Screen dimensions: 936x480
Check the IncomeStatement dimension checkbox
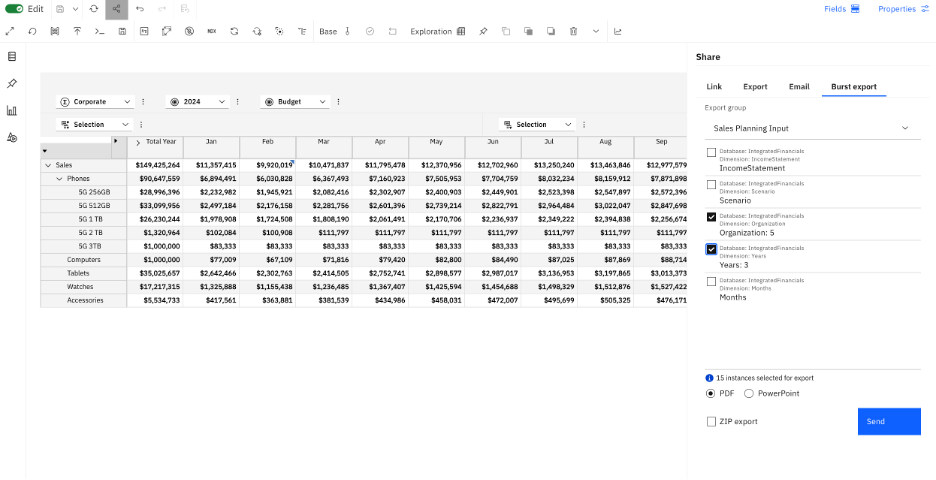(711, 153)
